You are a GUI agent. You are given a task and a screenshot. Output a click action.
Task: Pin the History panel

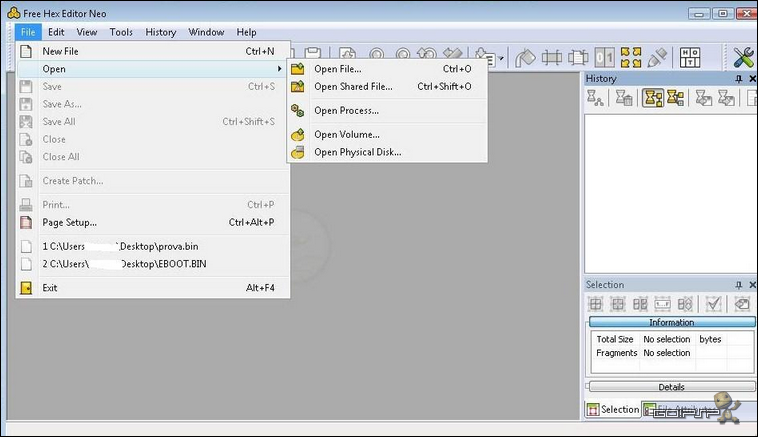[738, 79]
